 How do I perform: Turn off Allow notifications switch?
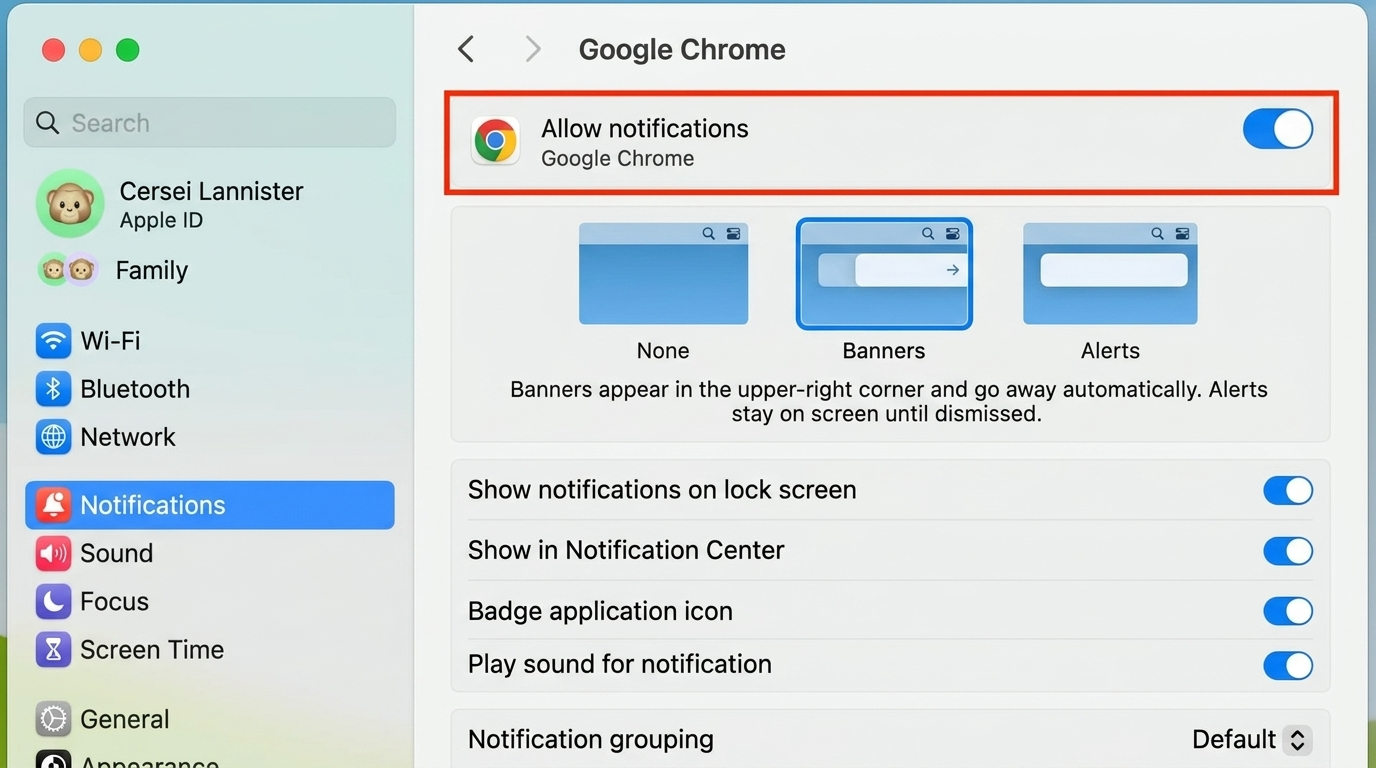[1278, 129]
